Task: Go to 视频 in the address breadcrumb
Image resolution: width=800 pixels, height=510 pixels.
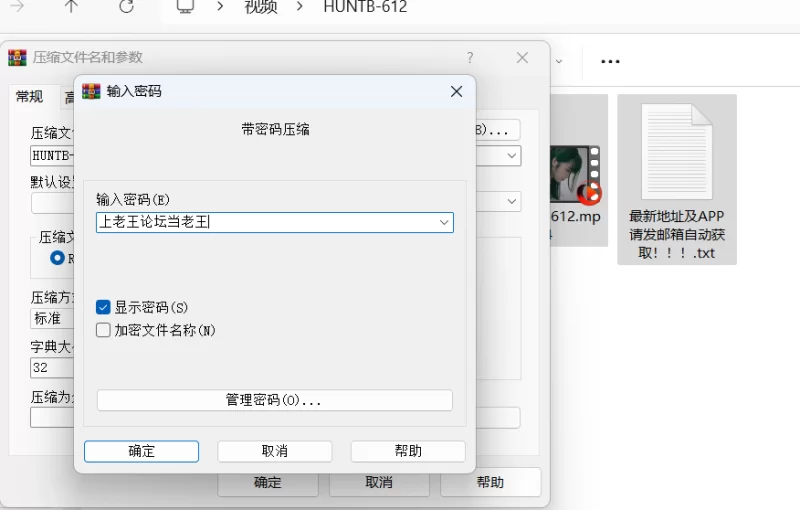Action: pos(261,6)
